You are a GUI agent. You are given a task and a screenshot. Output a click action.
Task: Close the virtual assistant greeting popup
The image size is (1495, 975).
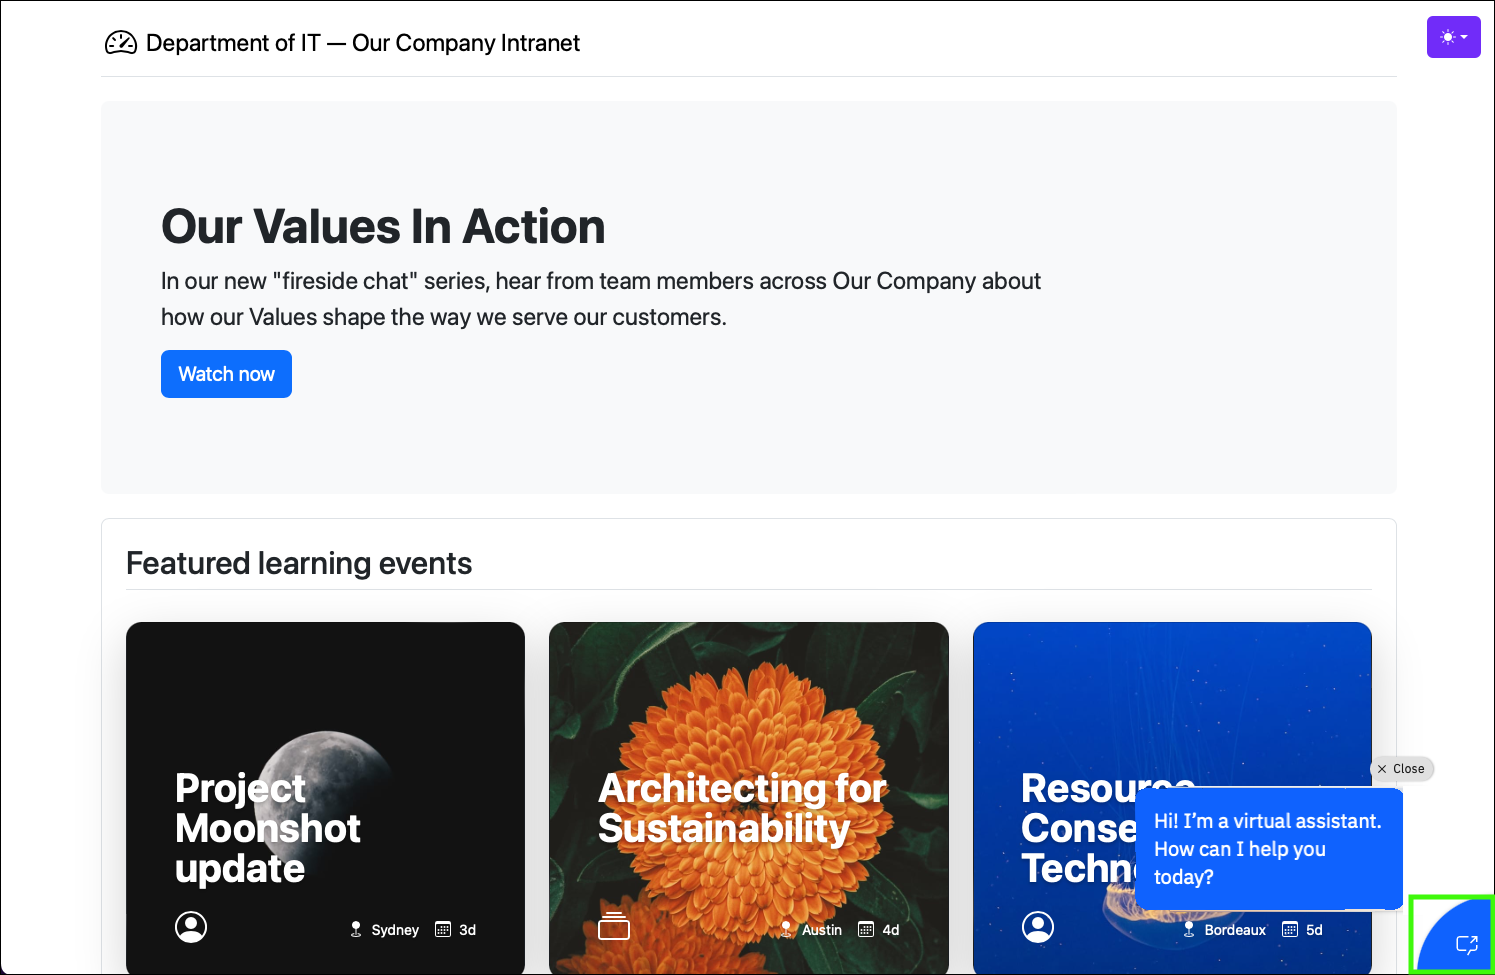(1401, 769)
